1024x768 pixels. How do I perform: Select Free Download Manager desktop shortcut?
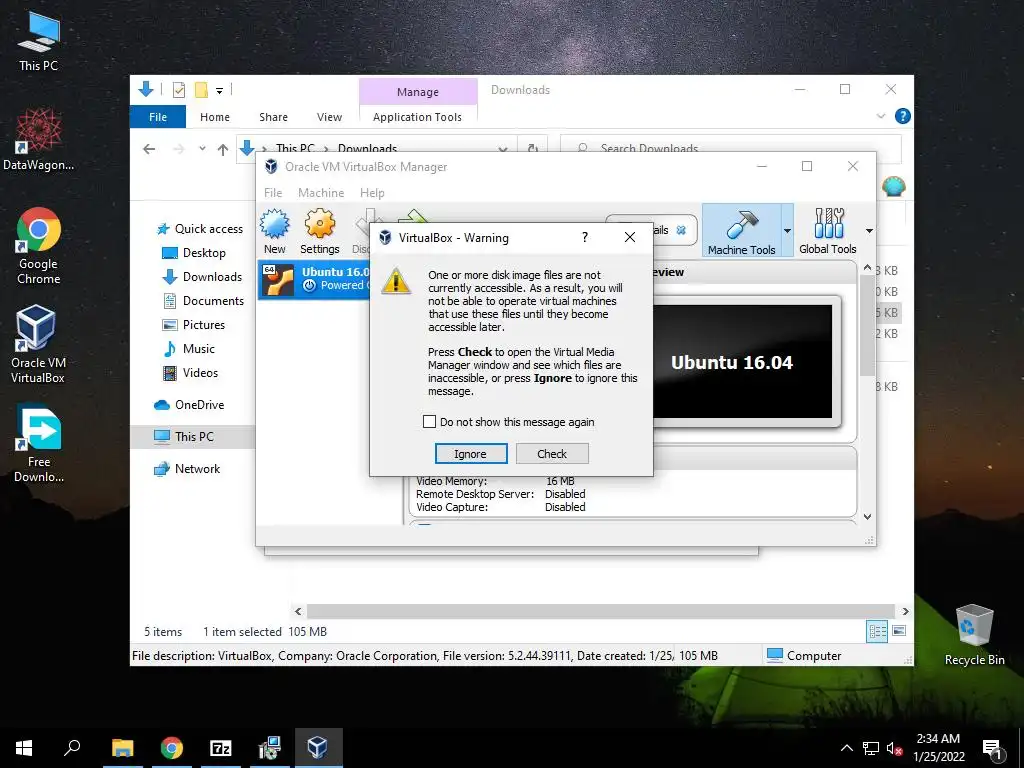coord(39,444)
